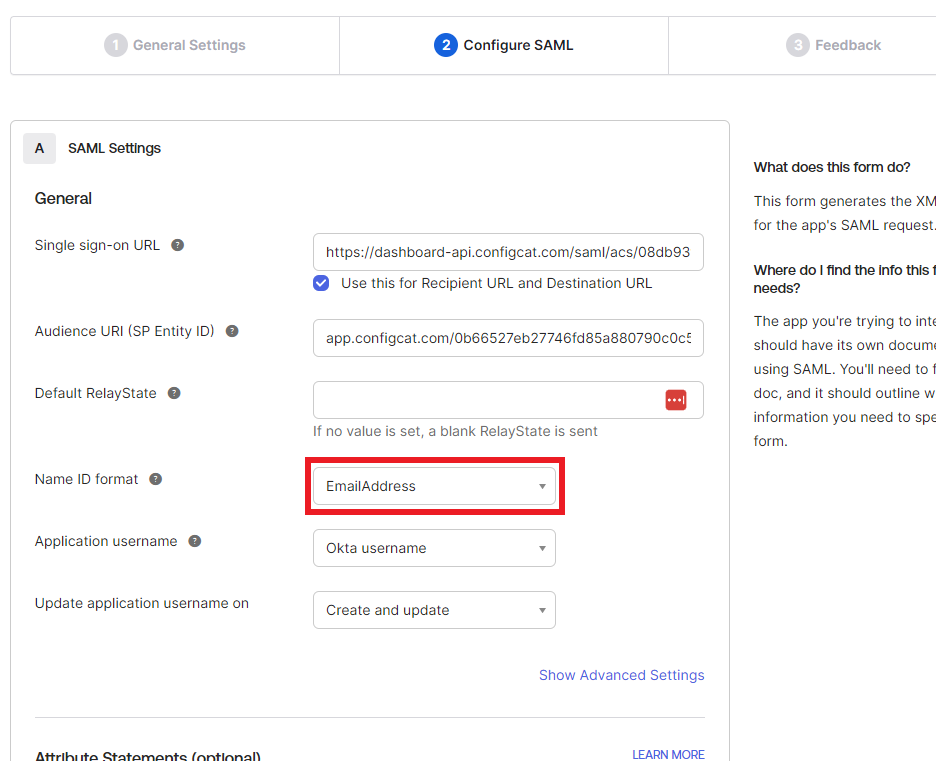Screen dimensions: 936x761
Task: Click help icon next to Name ID format
Action: point(156,479)
